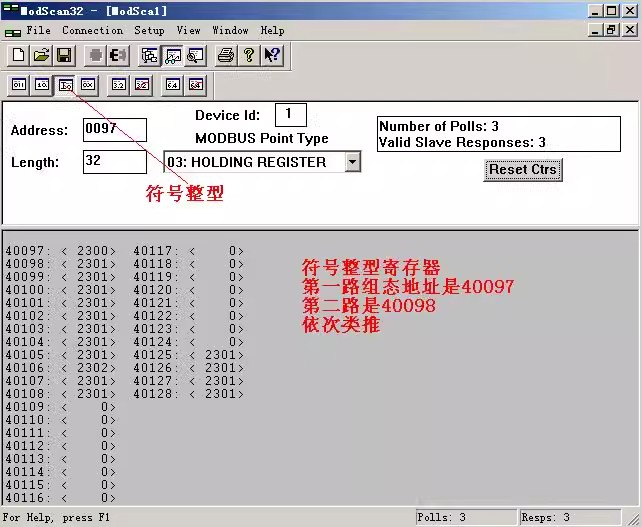642x527 pixels.
Task: Open a saved ModScan file
Action: click(x=41, y=55)
